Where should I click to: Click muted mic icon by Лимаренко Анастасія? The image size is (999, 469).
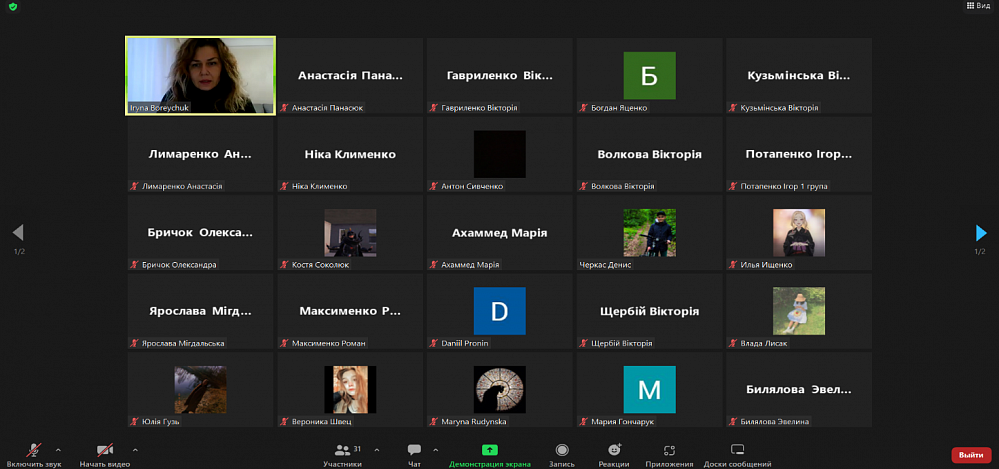pos(134,186)
